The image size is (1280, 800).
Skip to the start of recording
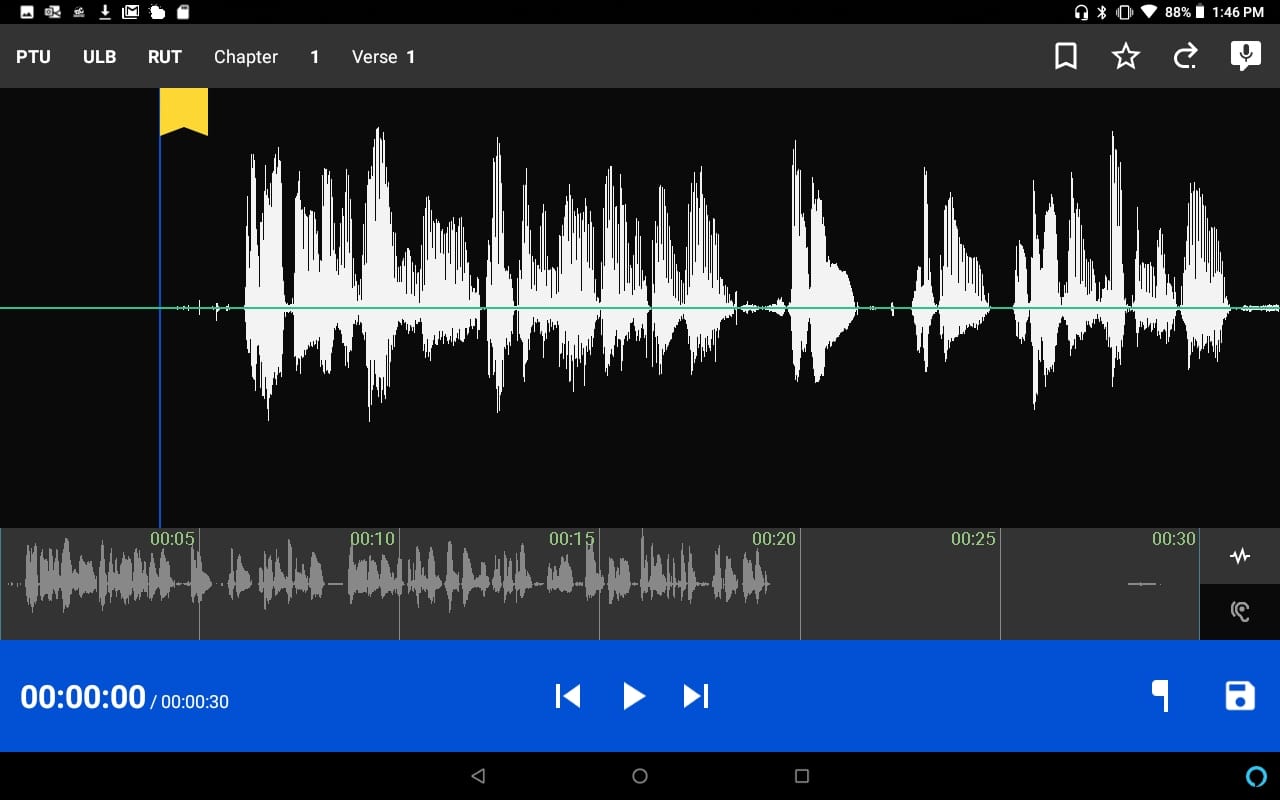tap(568, 696)
